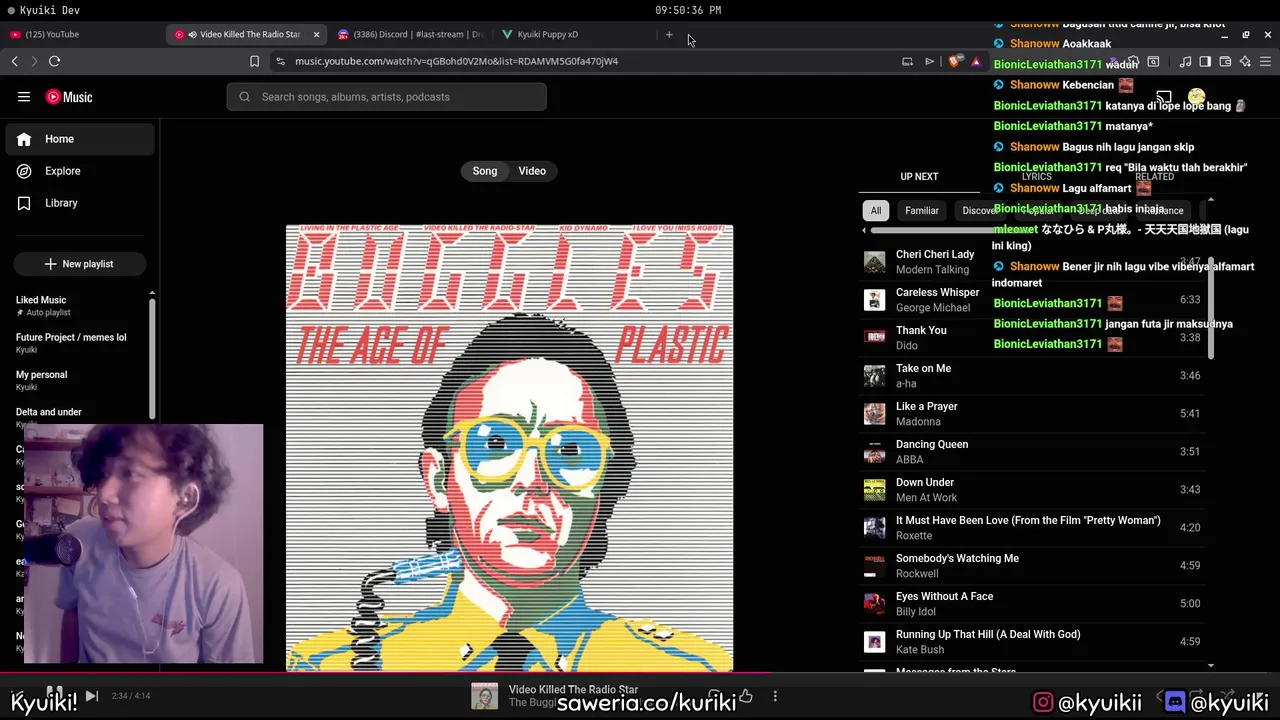Play Take on Me in queue
The height and width of the screenshot is (720, 1280).
(1033, 376)
